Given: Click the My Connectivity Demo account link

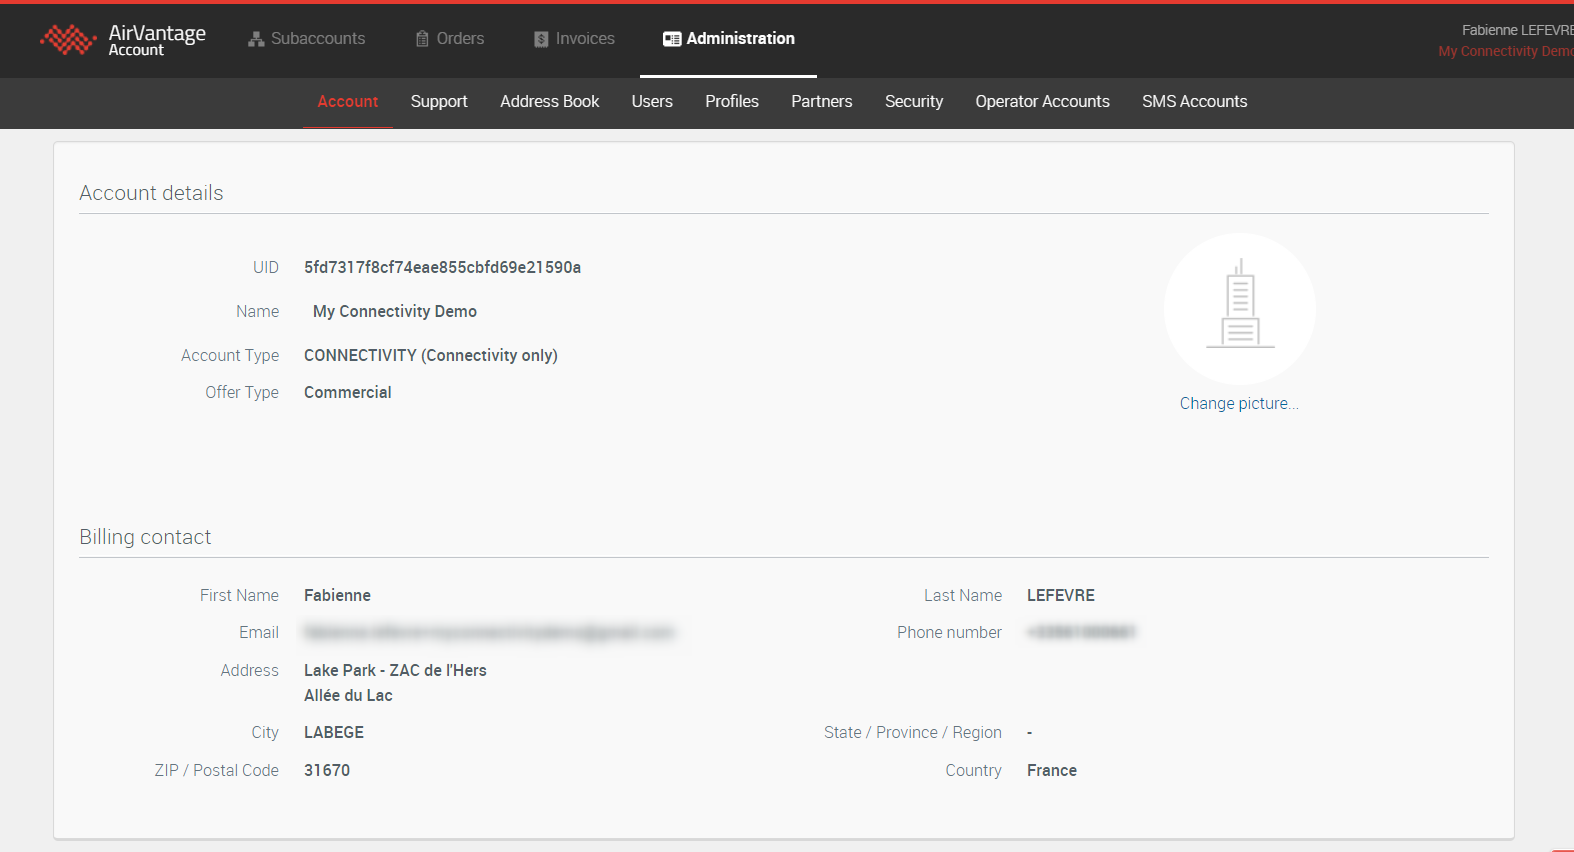Looking at the screenshot, I should click(x=1505, y=52).
